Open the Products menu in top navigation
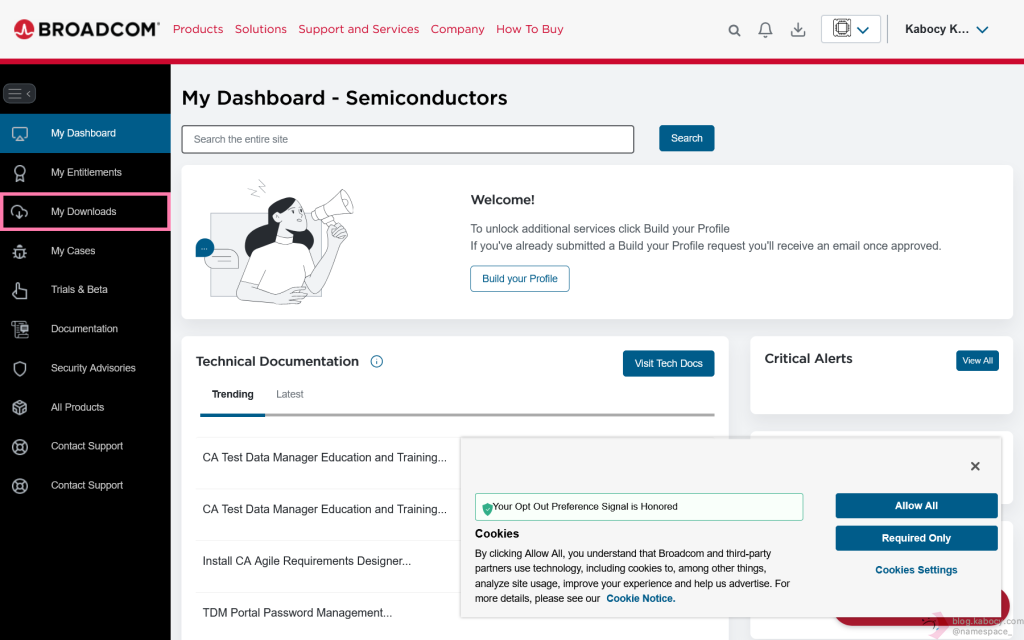The image size is (1024, 640). (x=198, y=29)
